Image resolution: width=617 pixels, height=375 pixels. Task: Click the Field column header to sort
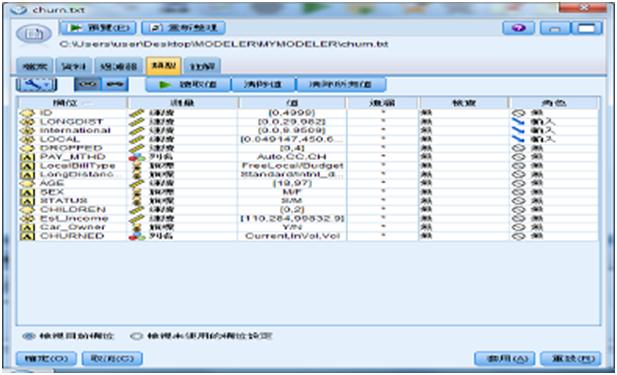pos(72,103)
